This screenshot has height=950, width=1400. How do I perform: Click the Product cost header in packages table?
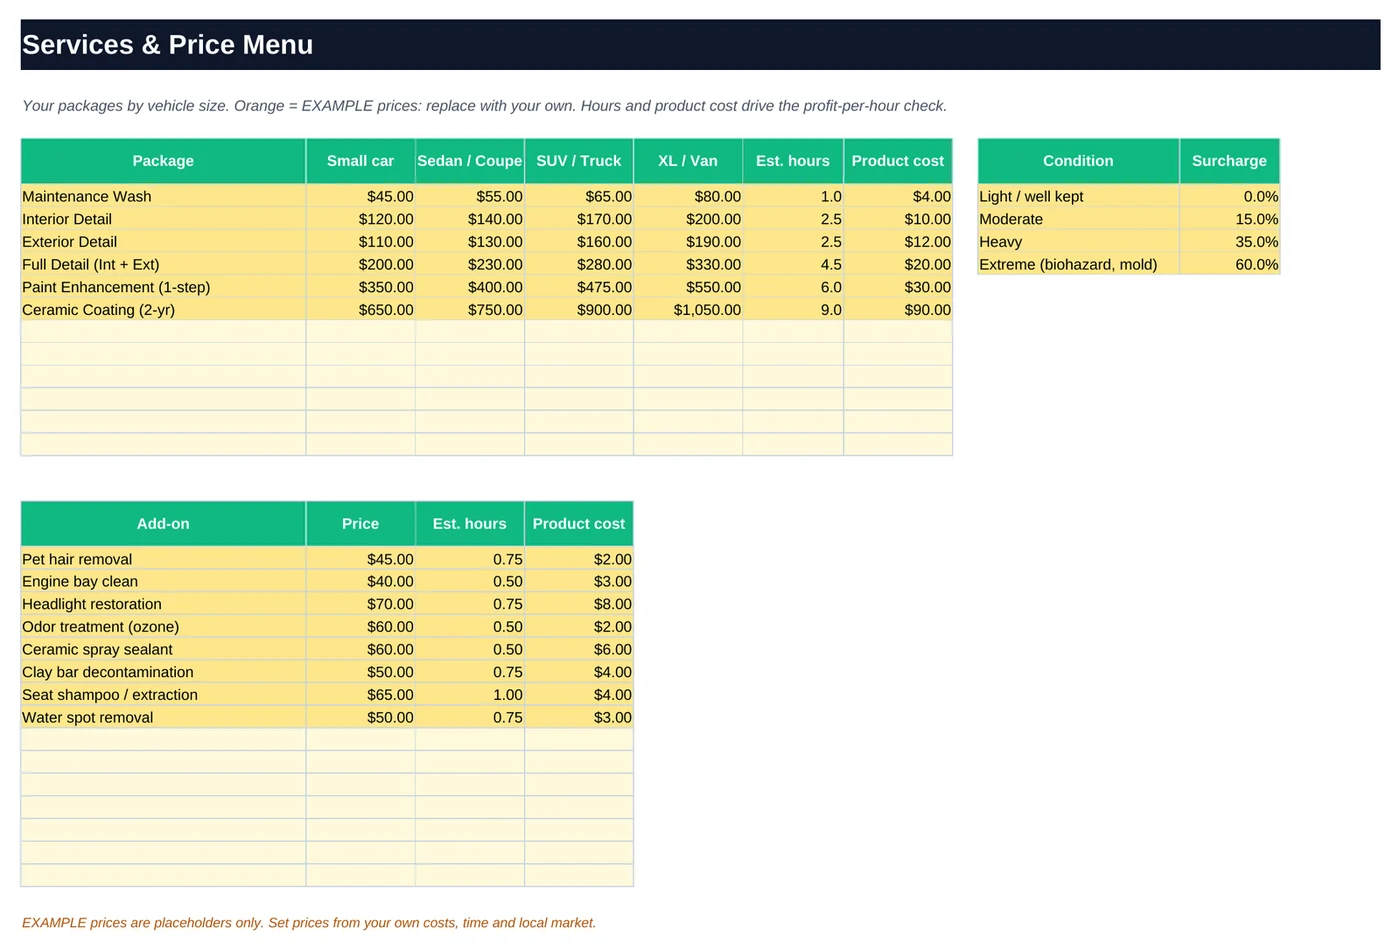pos(898,161)
